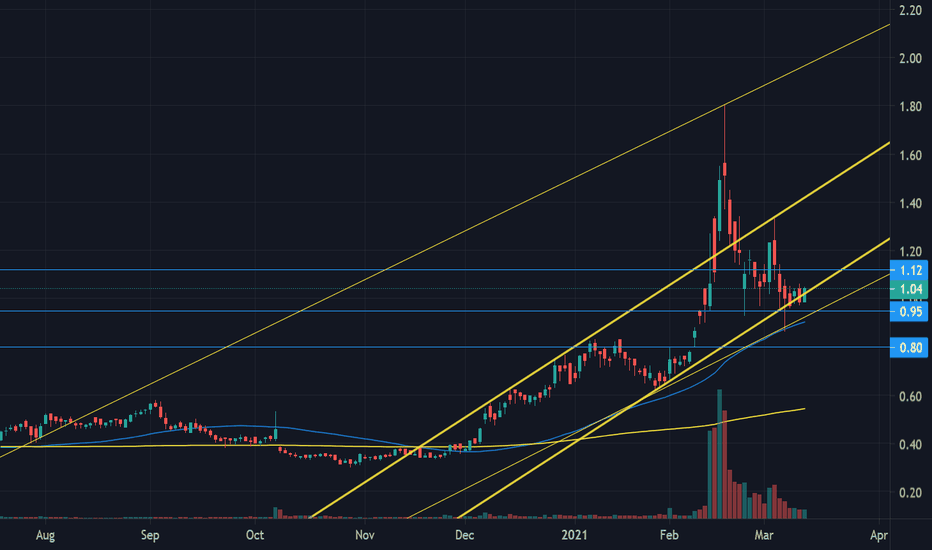The width and height of the screenshot is (932, 550).
Task: Click the Dec label on time axis
Action: pyautogui.click(x=464, y=535)
